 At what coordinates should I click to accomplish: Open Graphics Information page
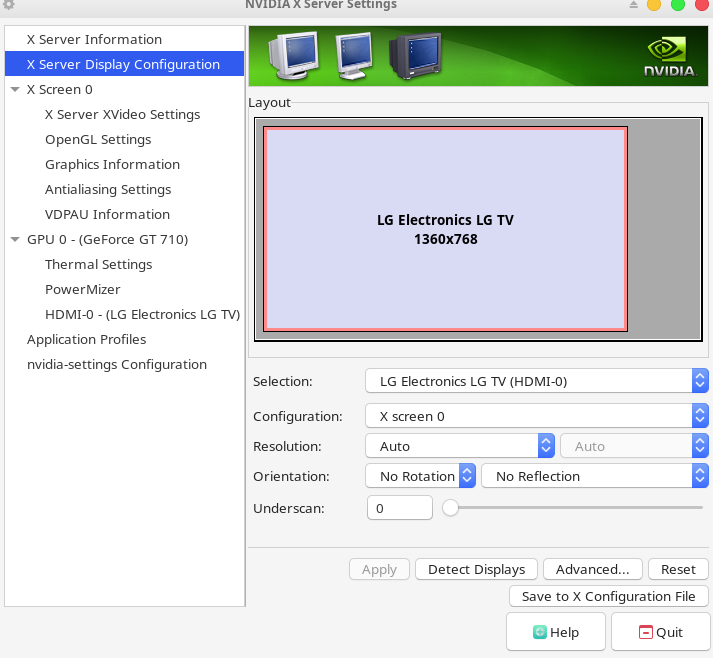(112, 165)
